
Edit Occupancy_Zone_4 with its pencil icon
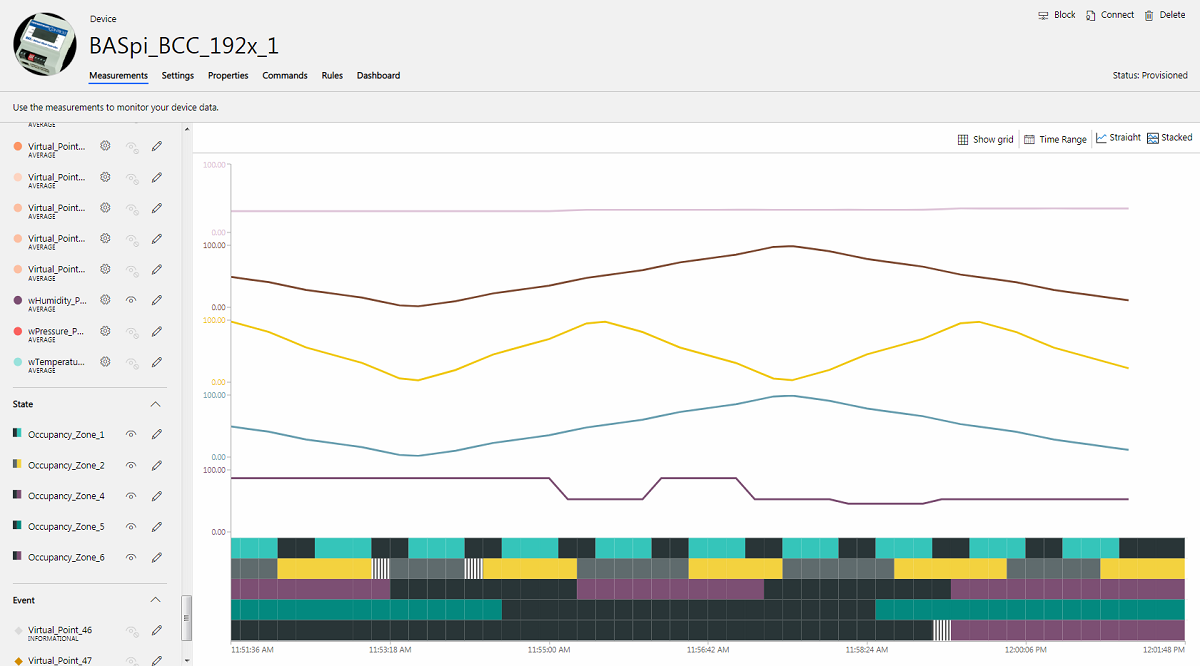pos(157,495)
